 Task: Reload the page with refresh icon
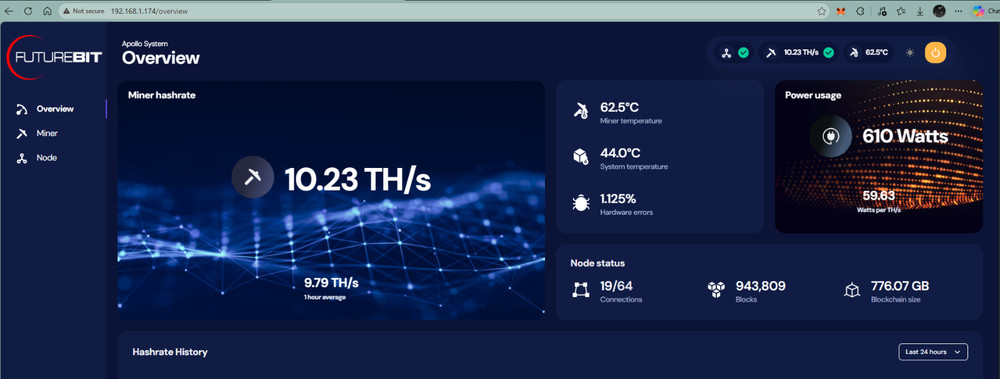click(x=28, y=11)
